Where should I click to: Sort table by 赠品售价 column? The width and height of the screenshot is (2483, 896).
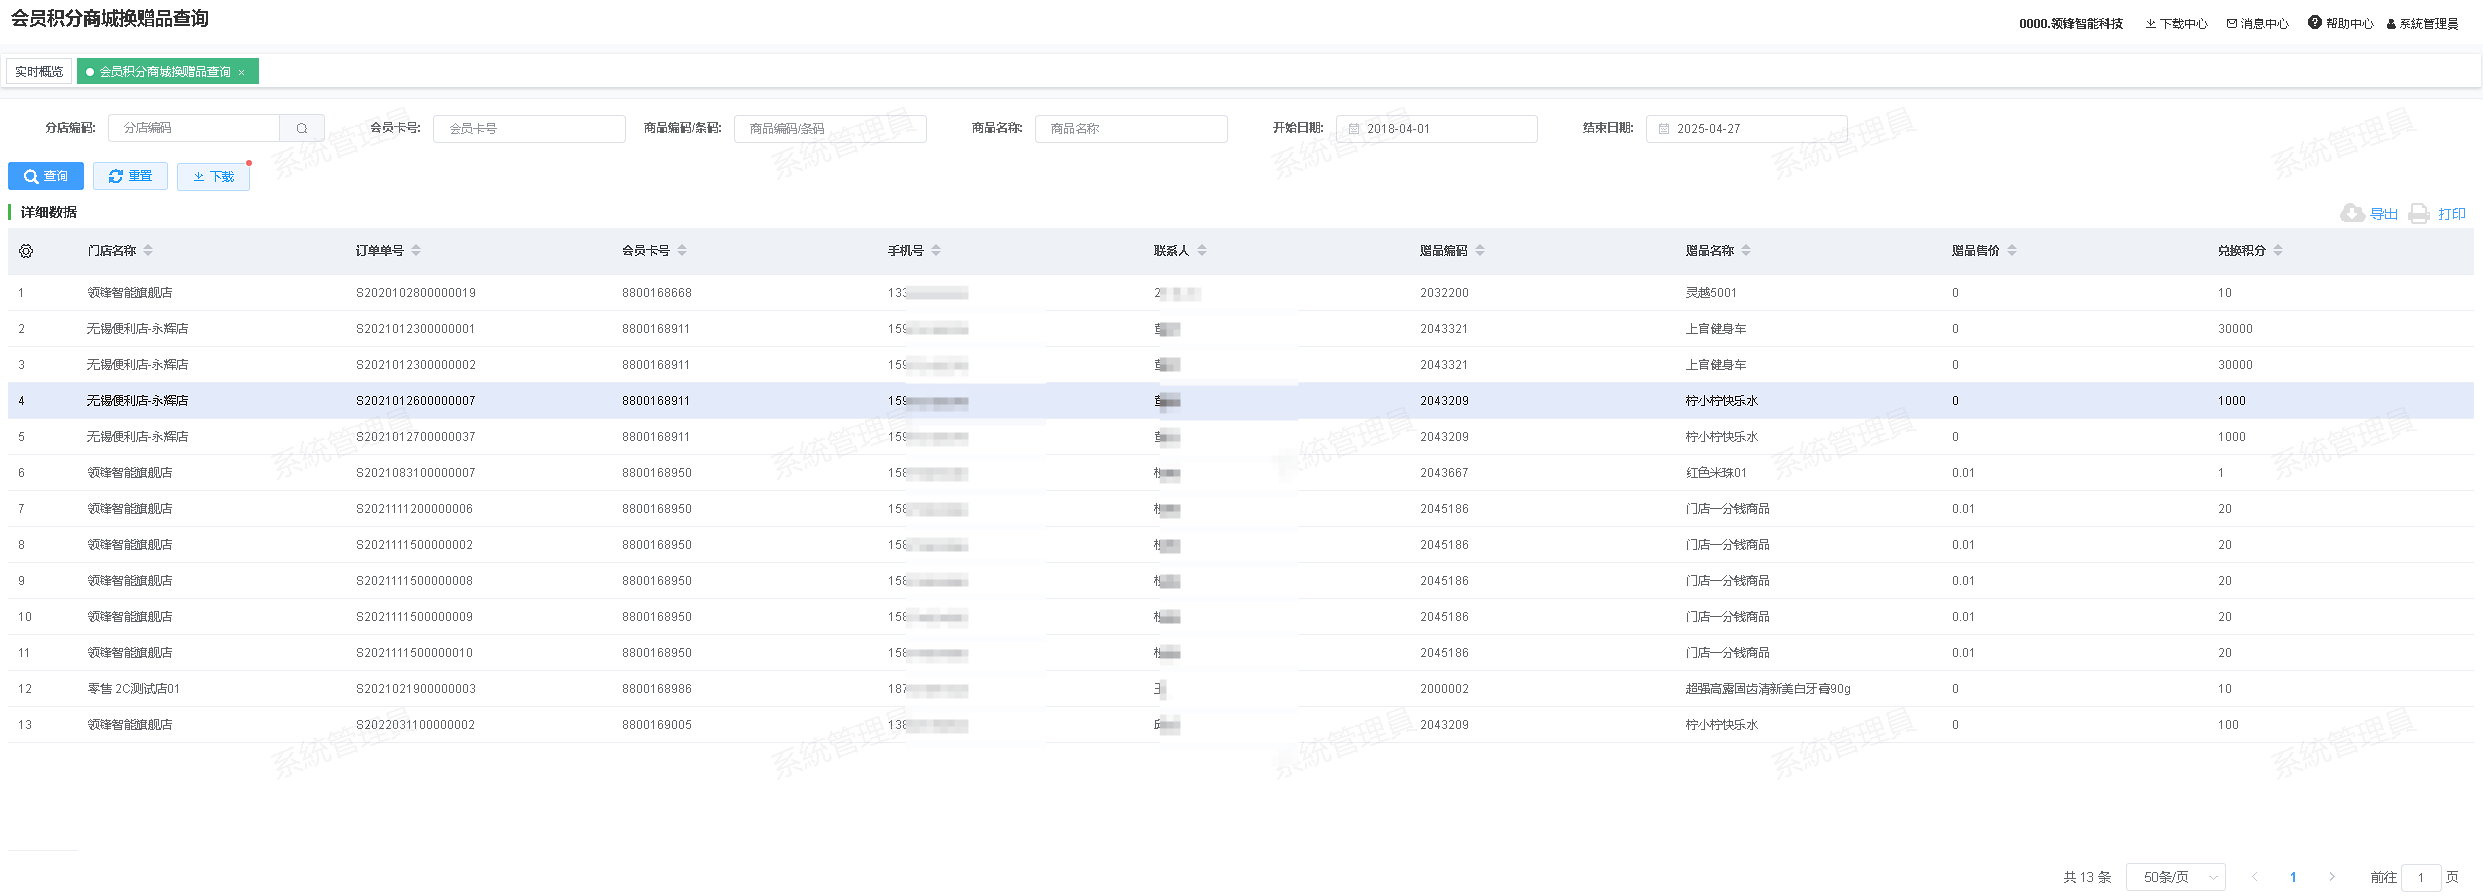2012,250
